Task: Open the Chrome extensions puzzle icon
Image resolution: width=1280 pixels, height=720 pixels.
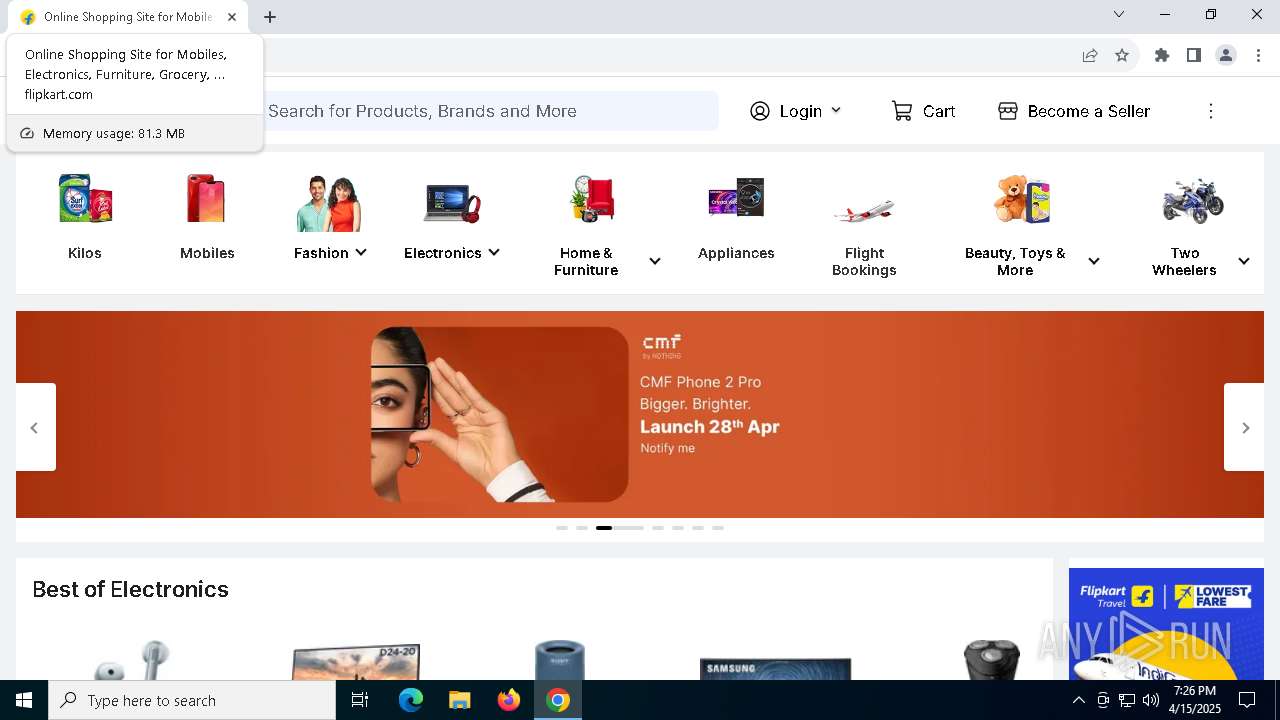Action: [1162, 55]
